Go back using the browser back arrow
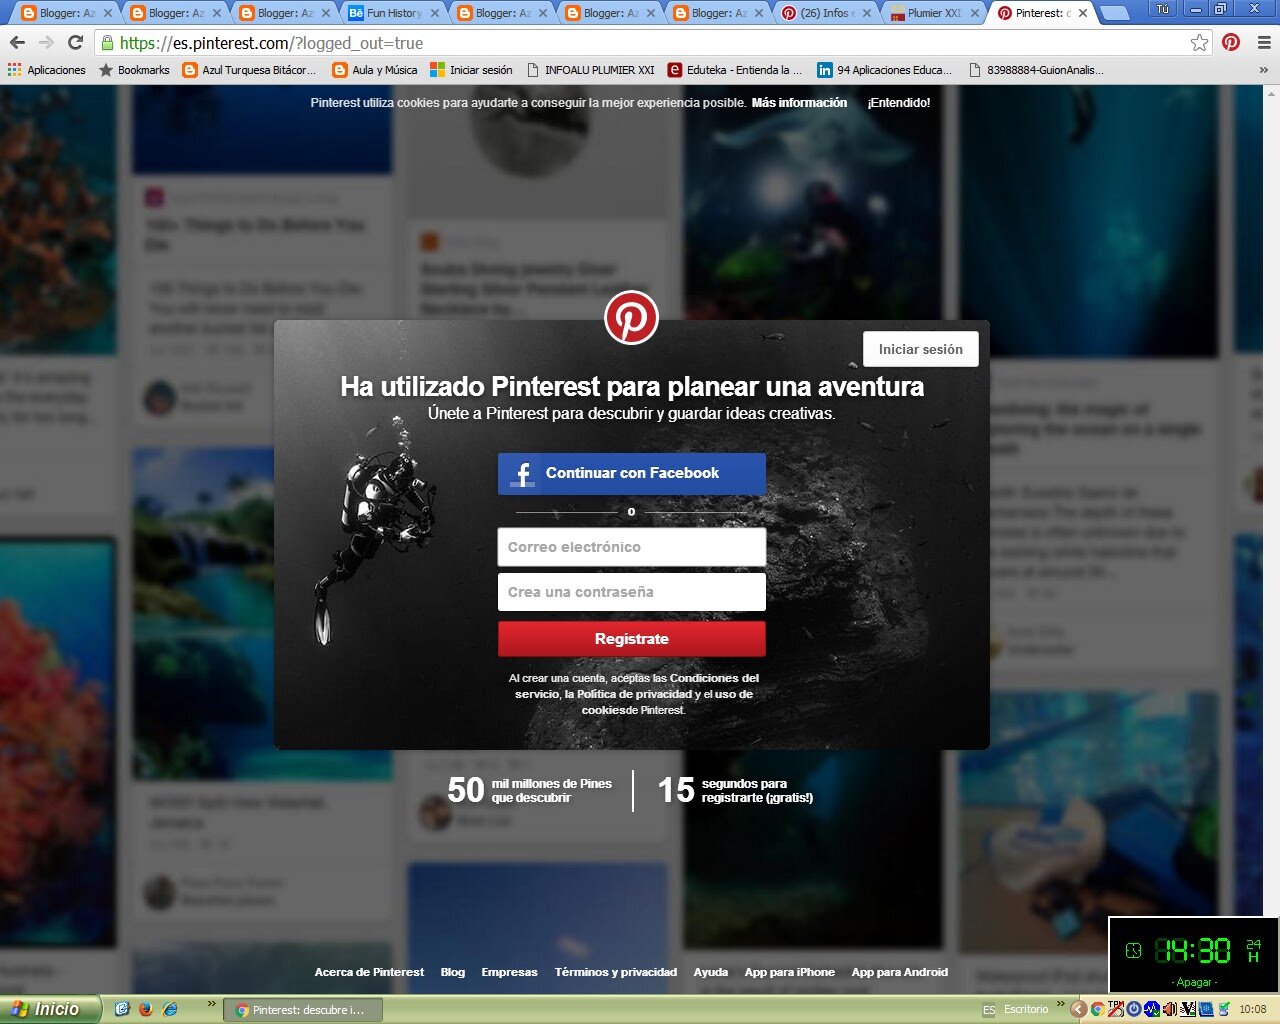The width and height of the screenshot is (1280, 1024). pos(17,43)
